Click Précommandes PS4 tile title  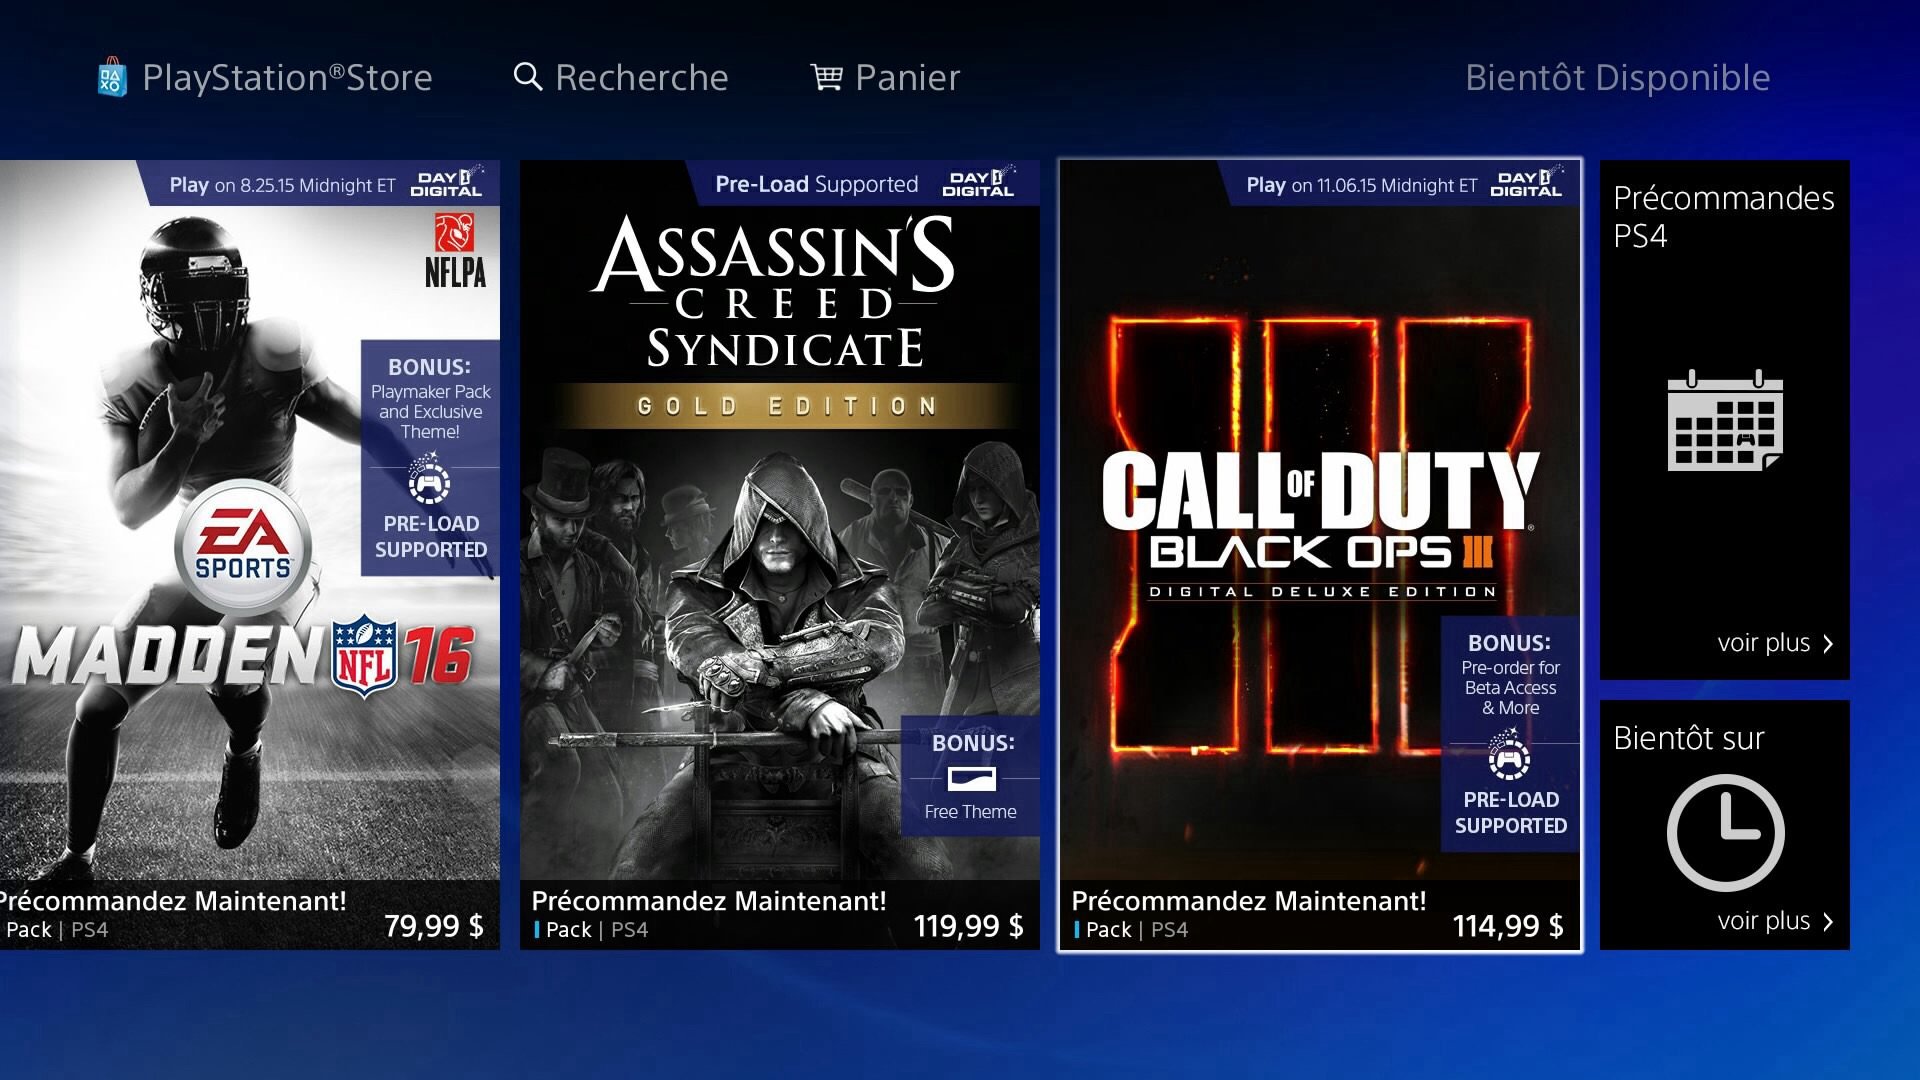pyautogui.click(x=1723, y=217)
